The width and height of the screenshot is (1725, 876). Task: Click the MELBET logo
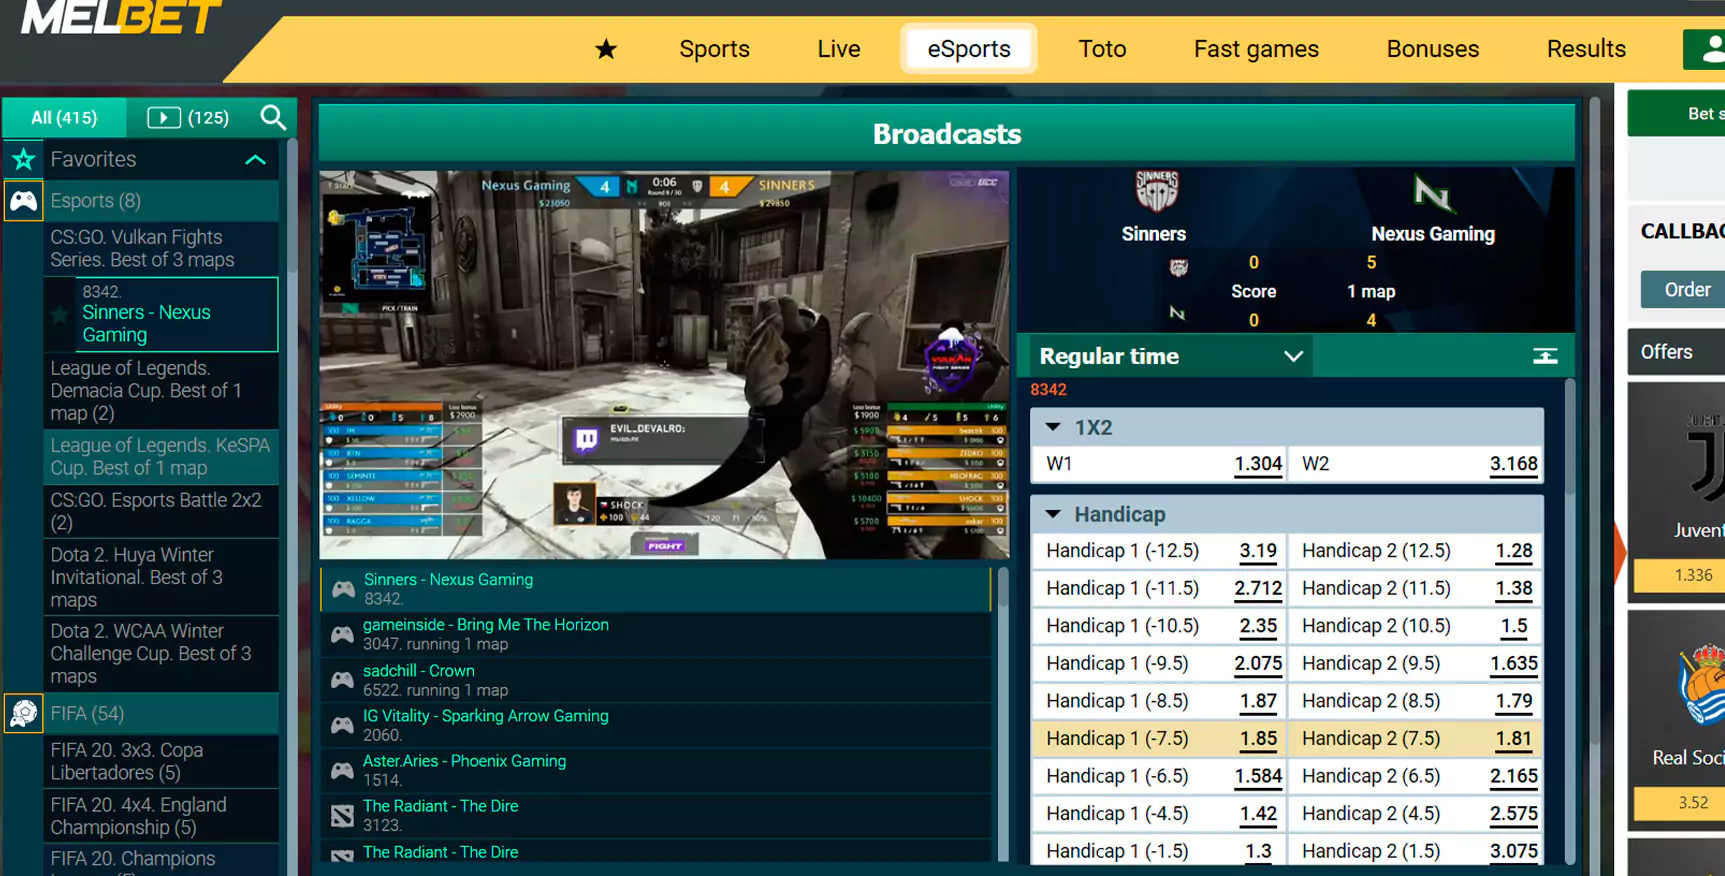[x=120, y=18]
